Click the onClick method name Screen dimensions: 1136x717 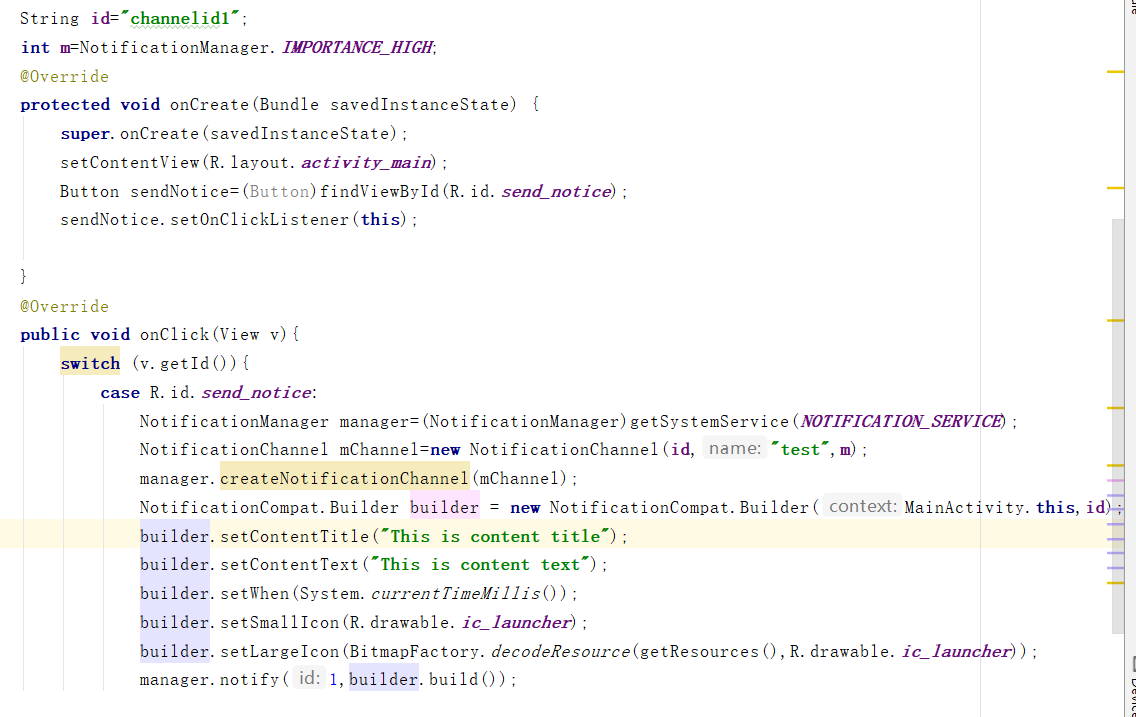pyautogui.click(x=175, y=334)
